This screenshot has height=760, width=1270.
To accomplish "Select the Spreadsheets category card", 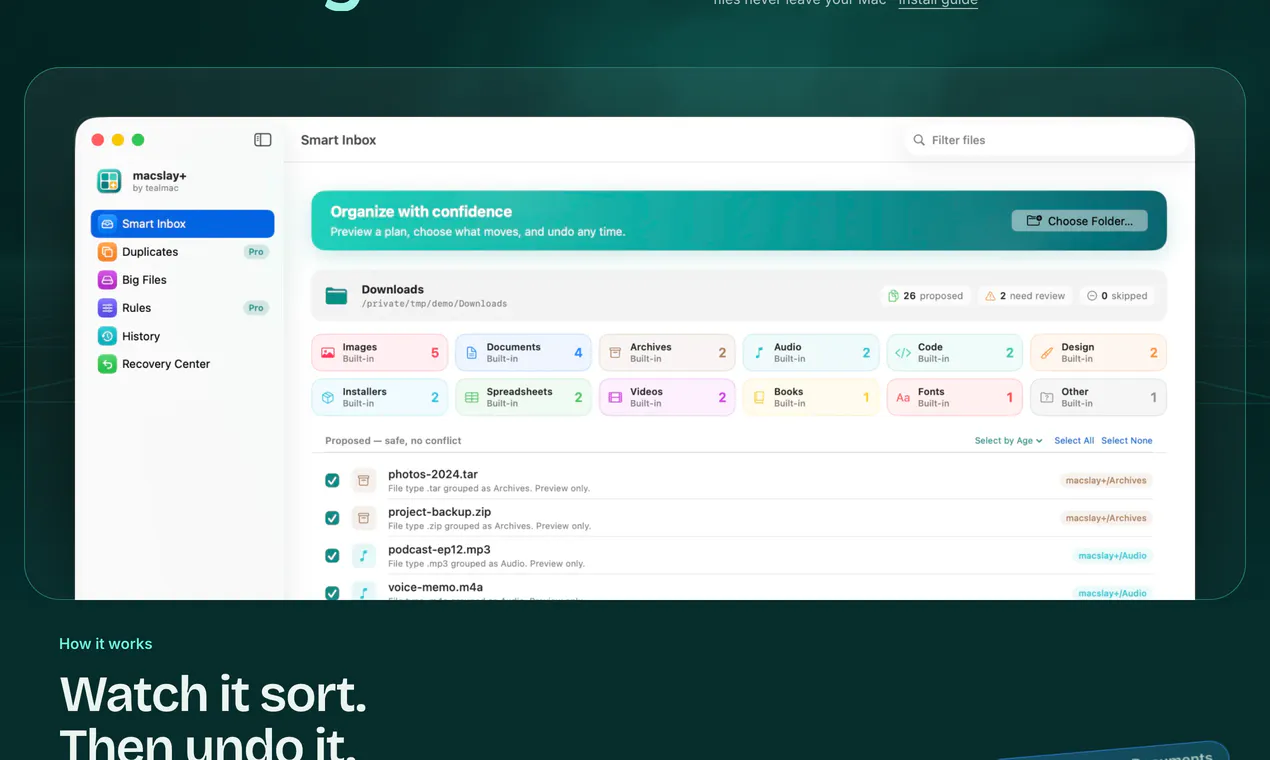I will coord(523,397).
